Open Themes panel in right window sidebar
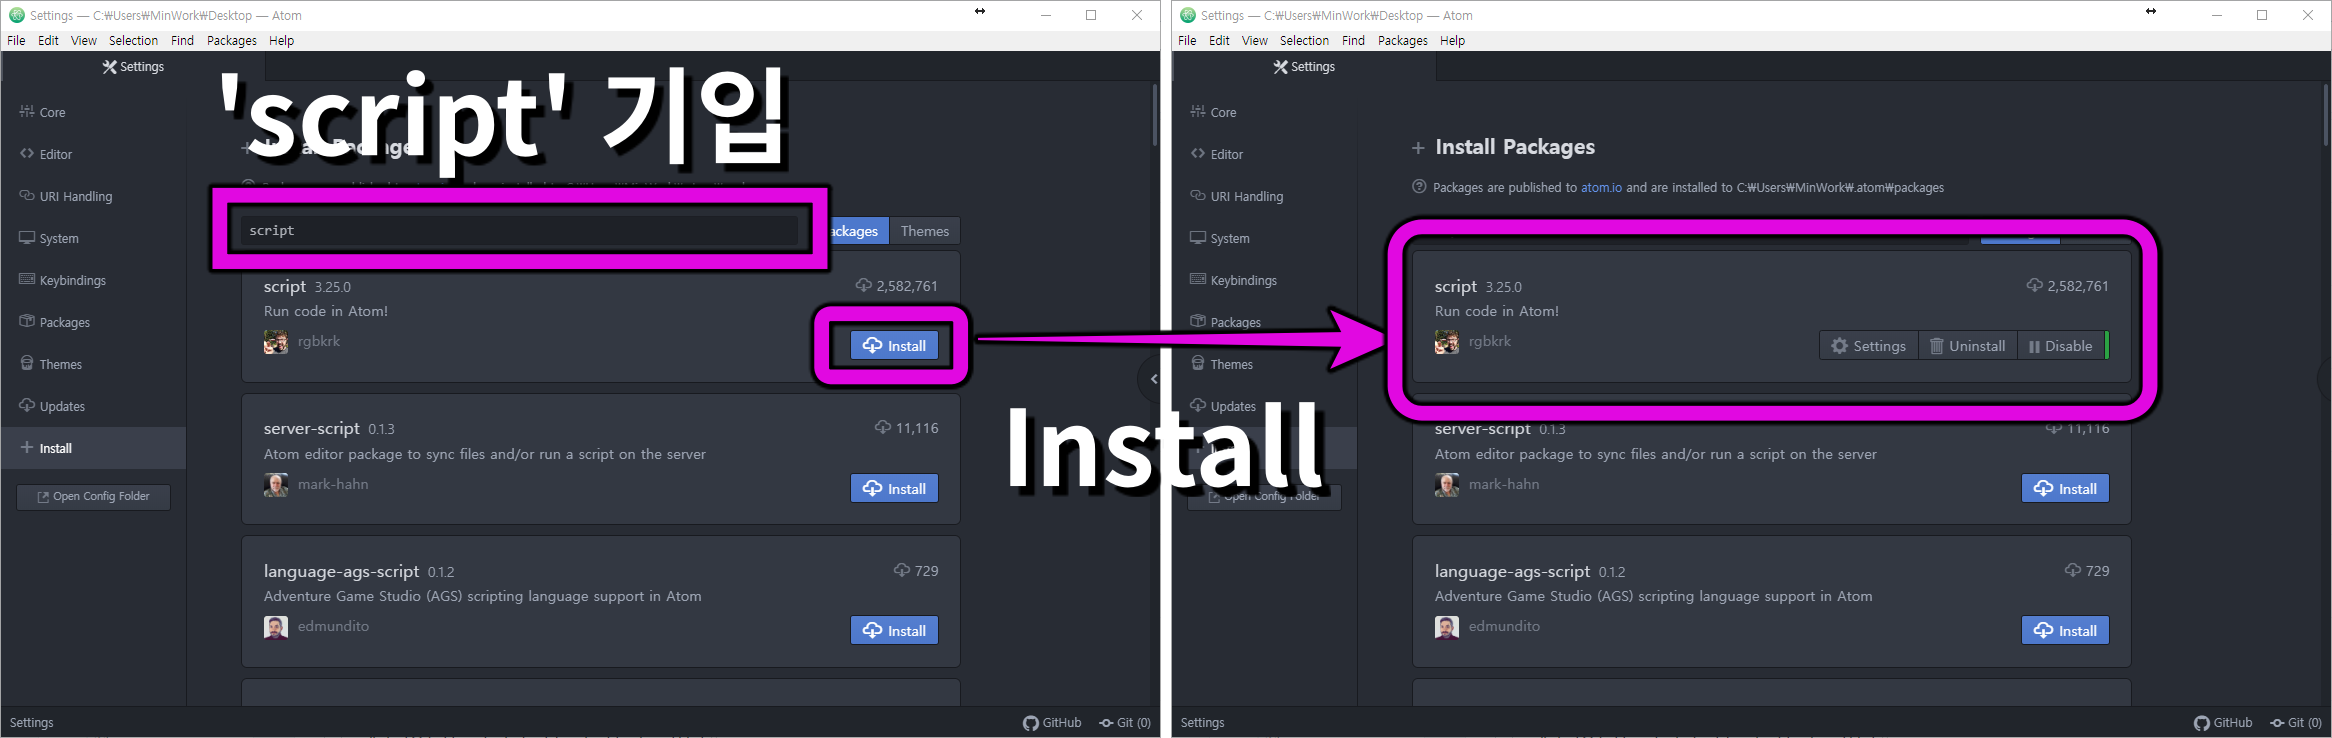 coord(1221,364)
